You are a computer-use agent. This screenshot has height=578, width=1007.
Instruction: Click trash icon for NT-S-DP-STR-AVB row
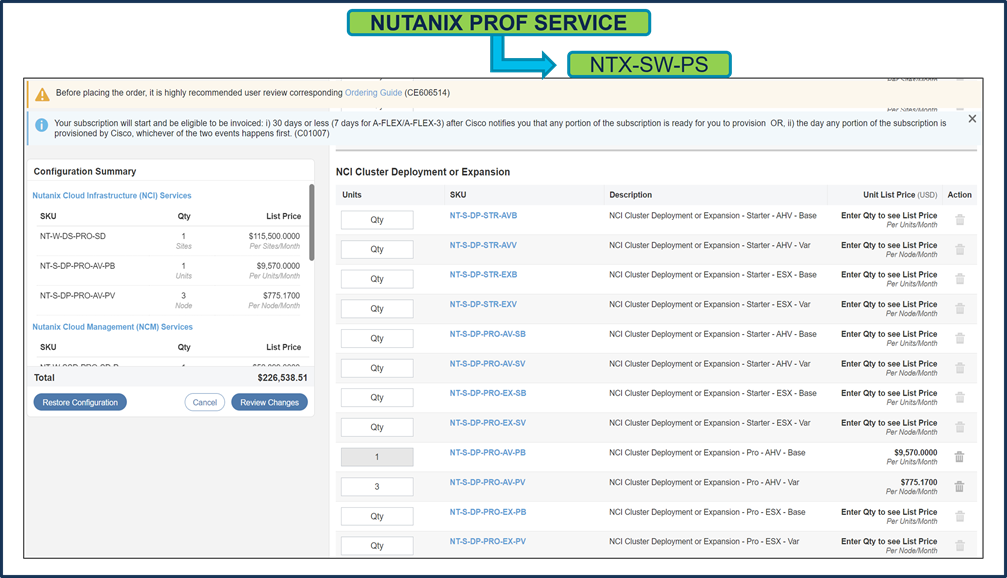[959, 220]
